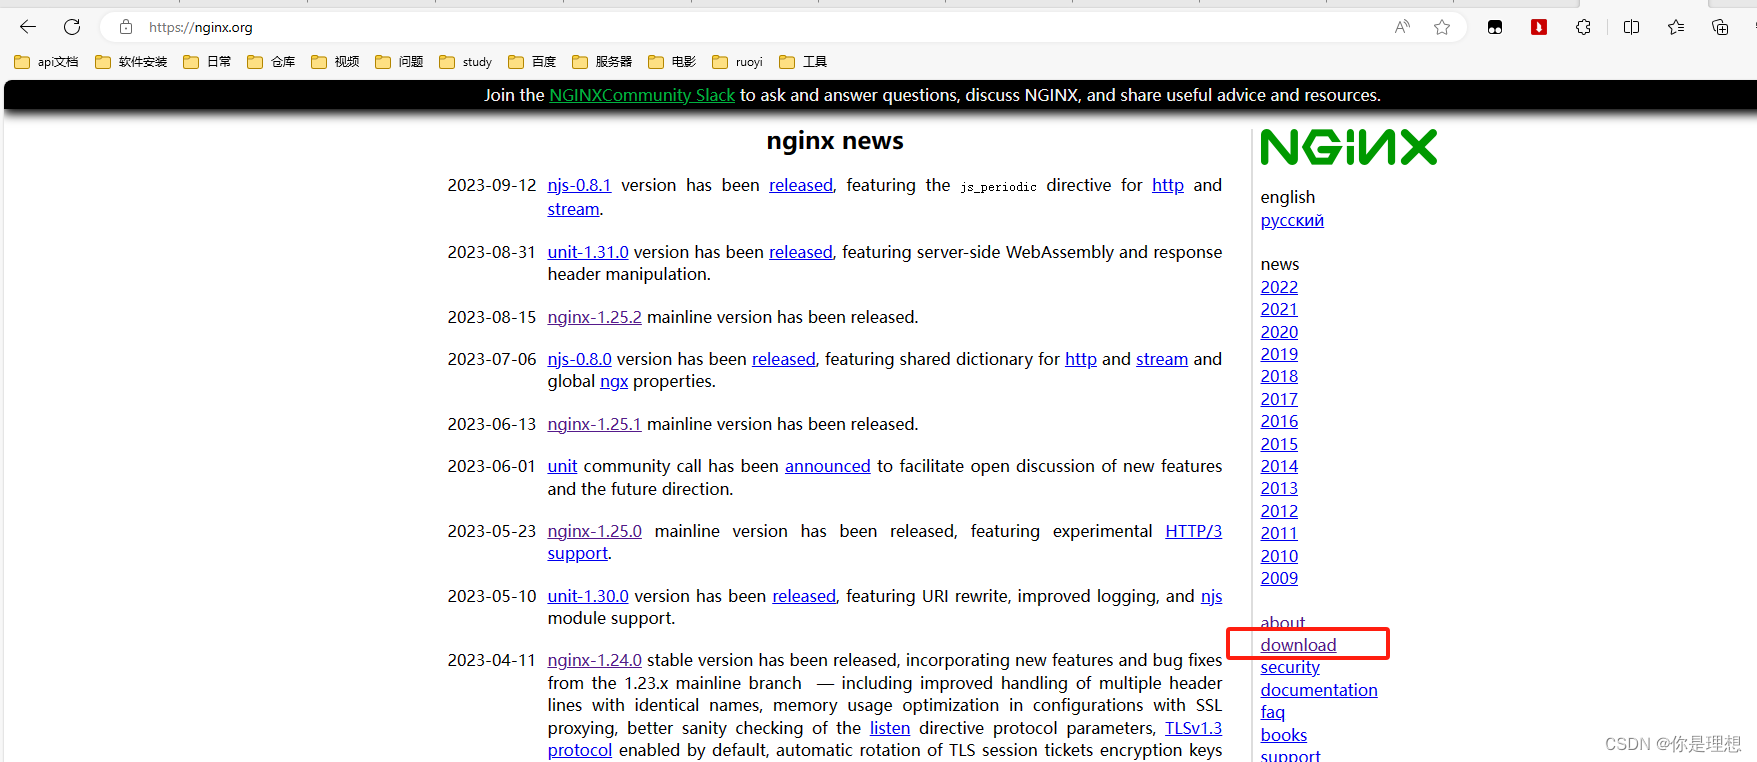Open the 工具 bookmark folder
Screen dimensions: 1757x762
pos(803,62)
